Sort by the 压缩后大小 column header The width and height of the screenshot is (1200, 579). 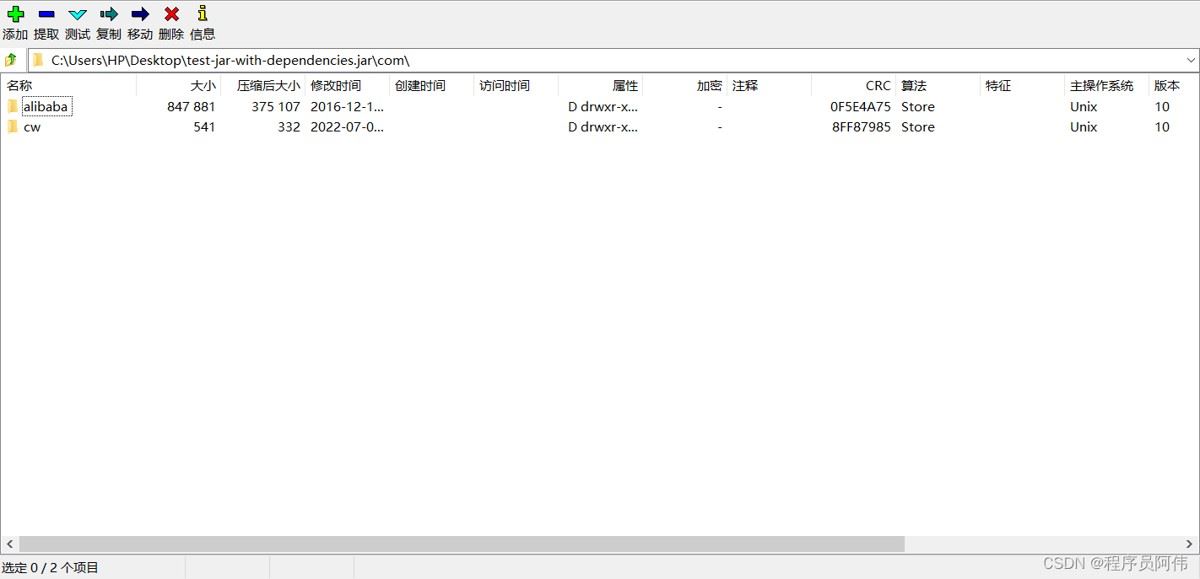click(268, 86)
